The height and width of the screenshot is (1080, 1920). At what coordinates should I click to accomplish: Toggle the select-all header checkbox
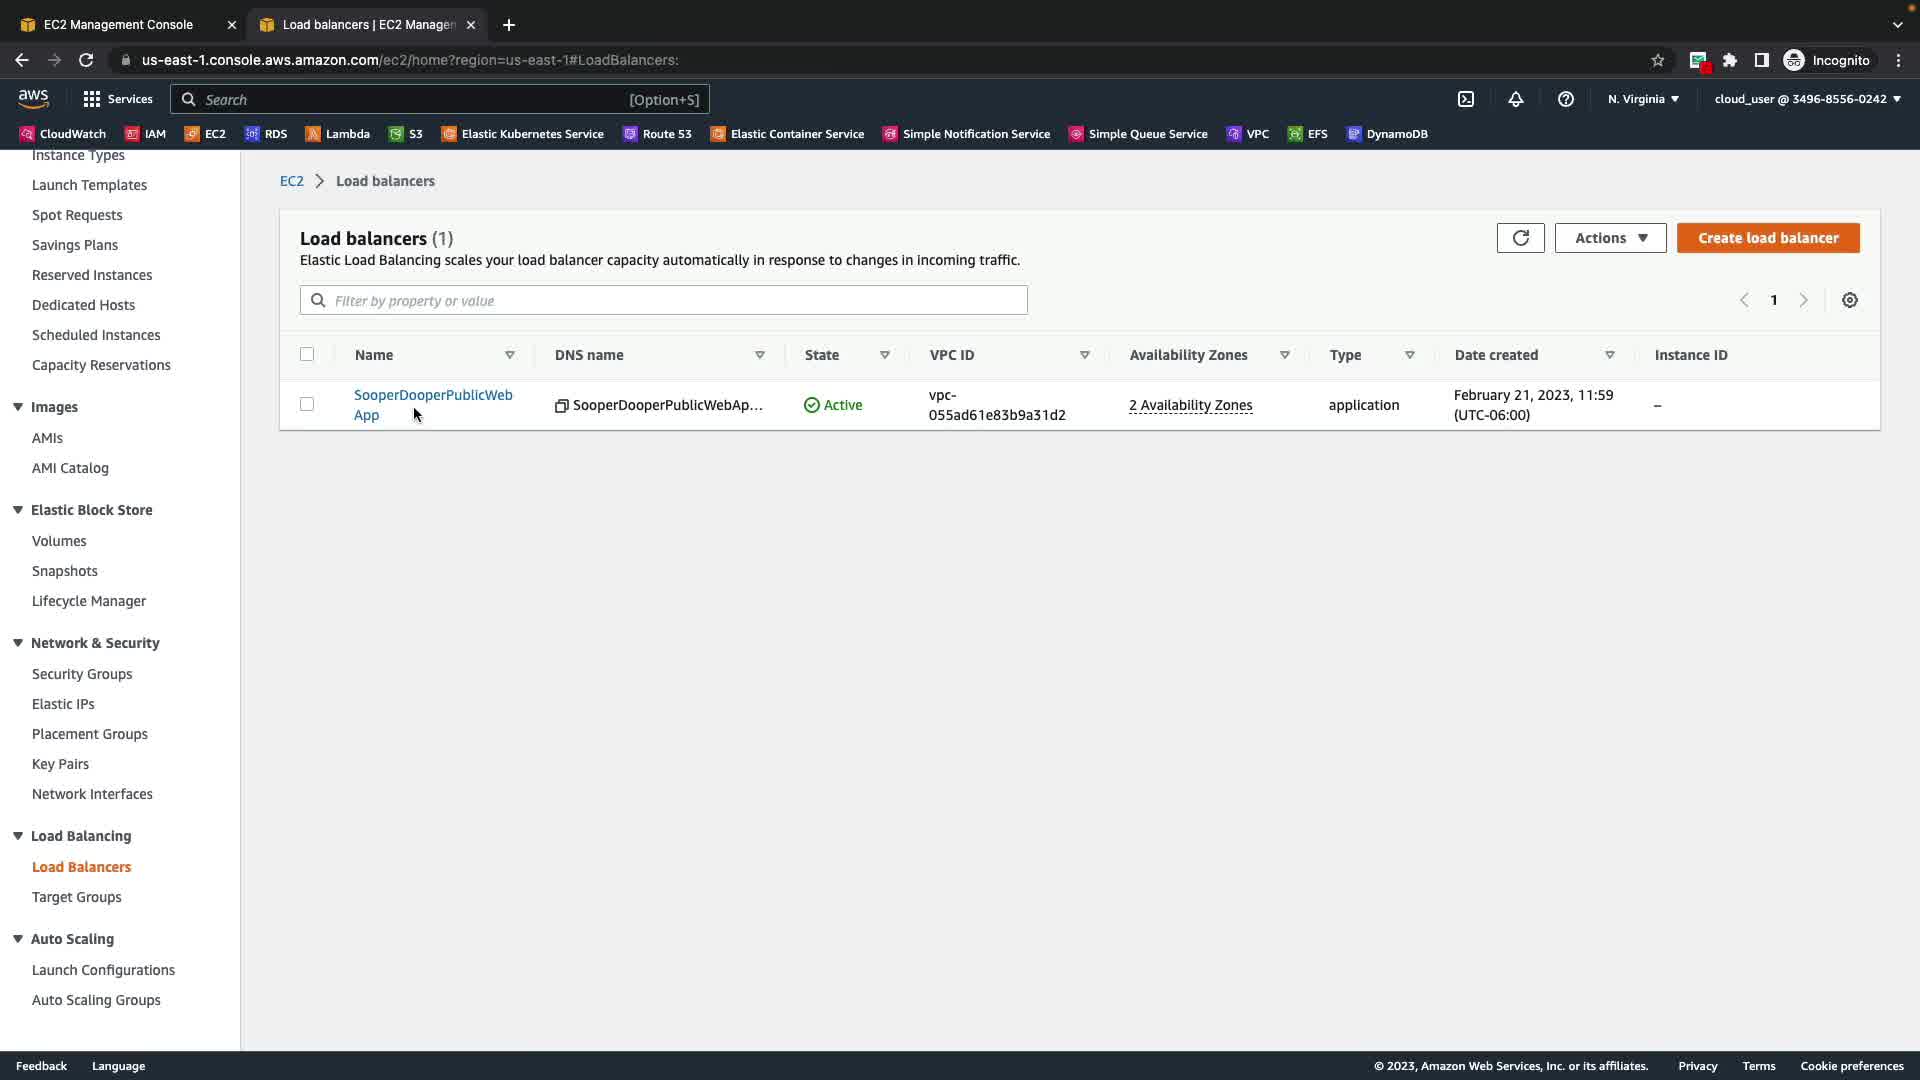click(x=307, y=354)
